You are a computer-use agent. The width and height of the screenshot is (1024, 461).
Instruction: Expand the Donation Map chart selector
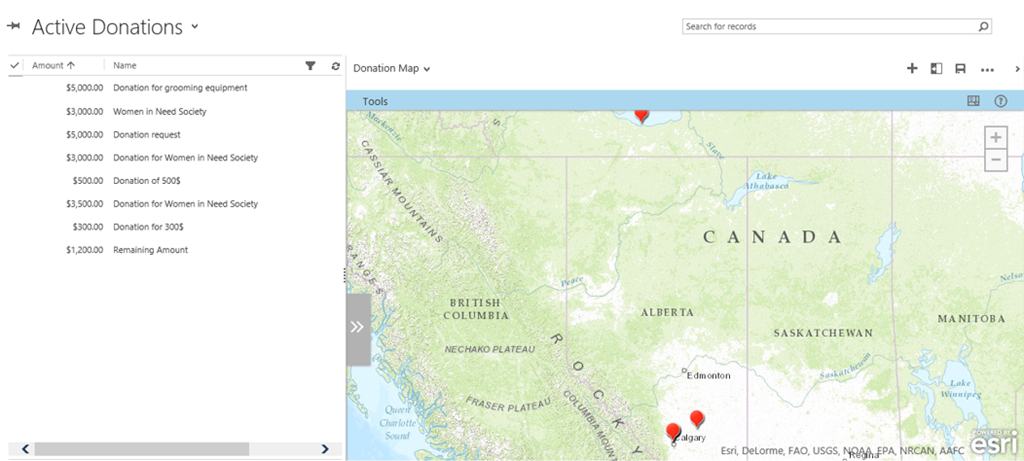(x=392, y=69)
